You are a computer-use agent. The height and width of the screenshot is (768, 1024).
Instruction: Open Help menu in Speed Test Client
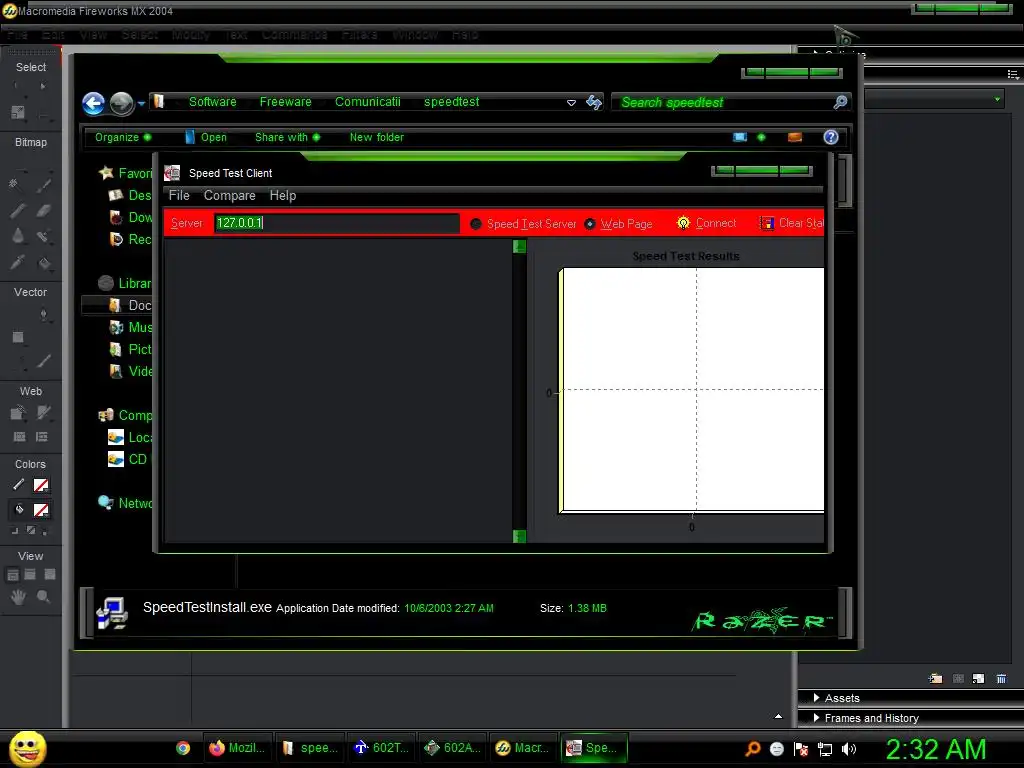(x=283, y=195)
